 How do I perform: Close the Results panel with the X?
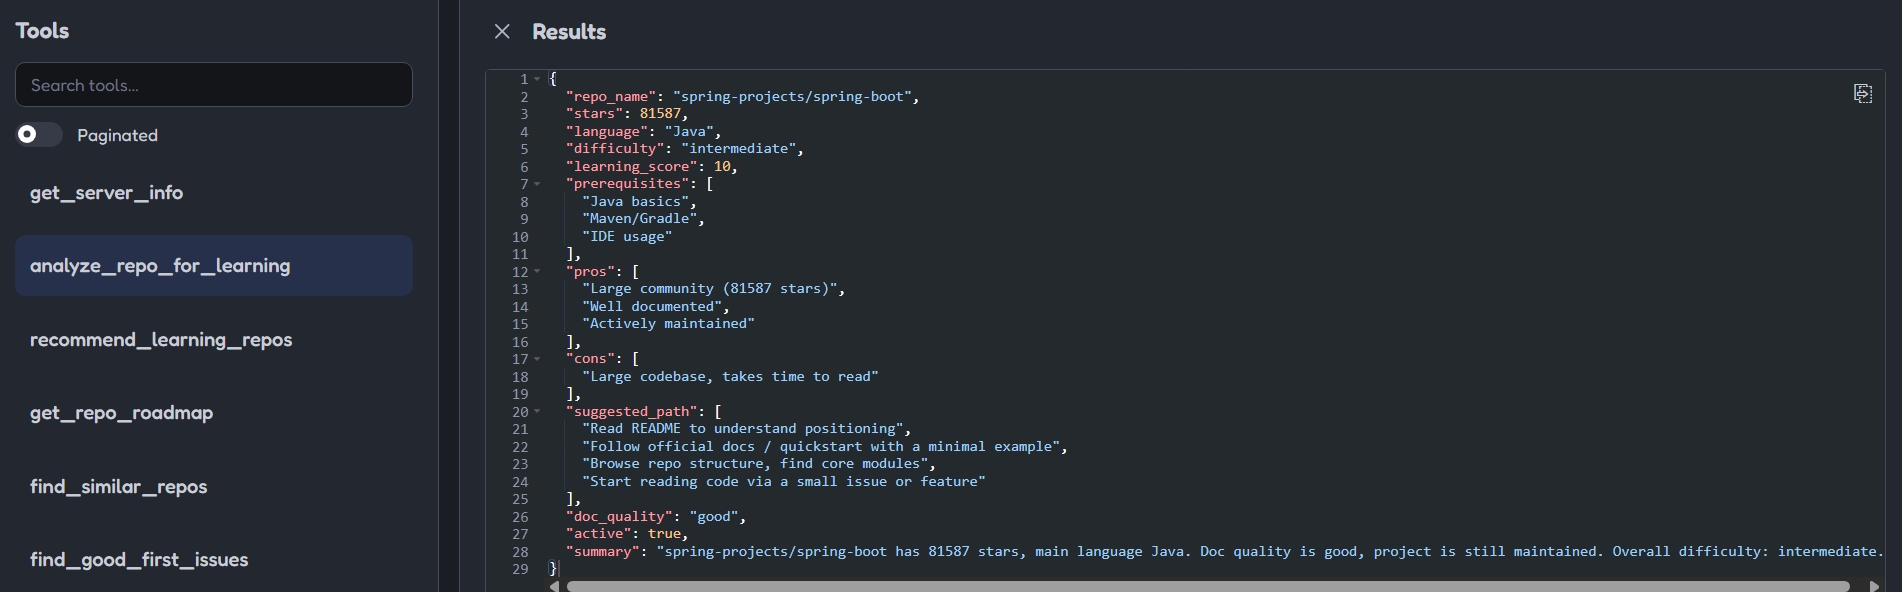502,32
